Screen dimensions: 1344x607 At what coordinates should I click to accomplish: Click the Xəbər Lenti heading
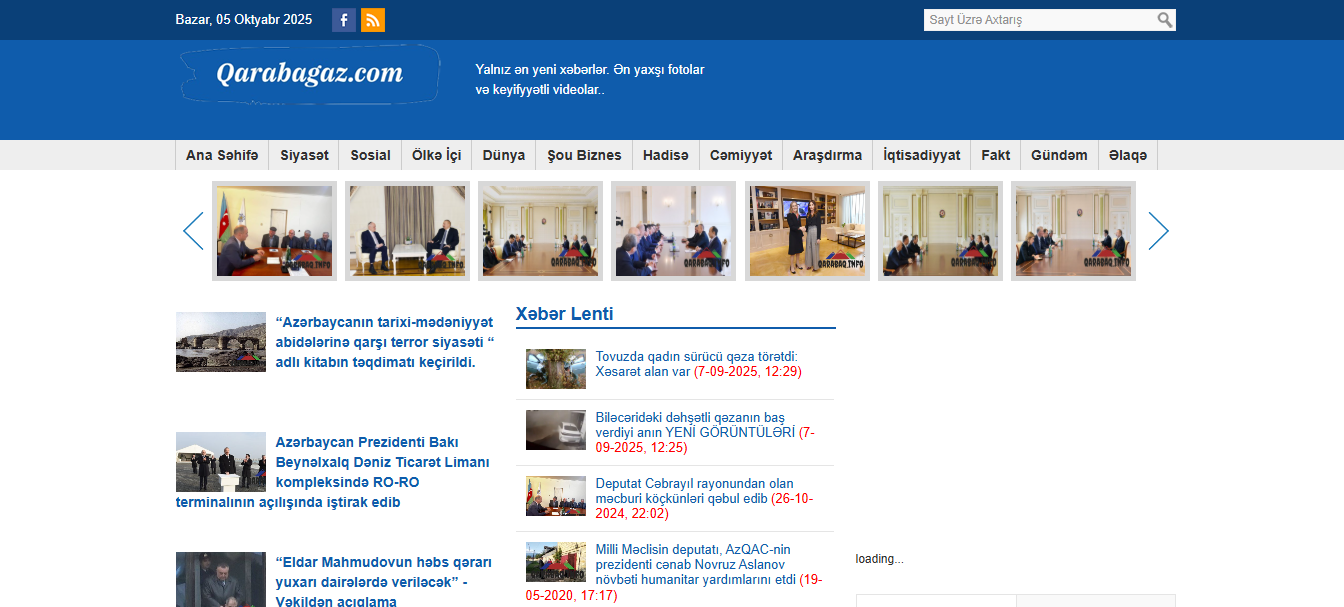pos(564,314)
